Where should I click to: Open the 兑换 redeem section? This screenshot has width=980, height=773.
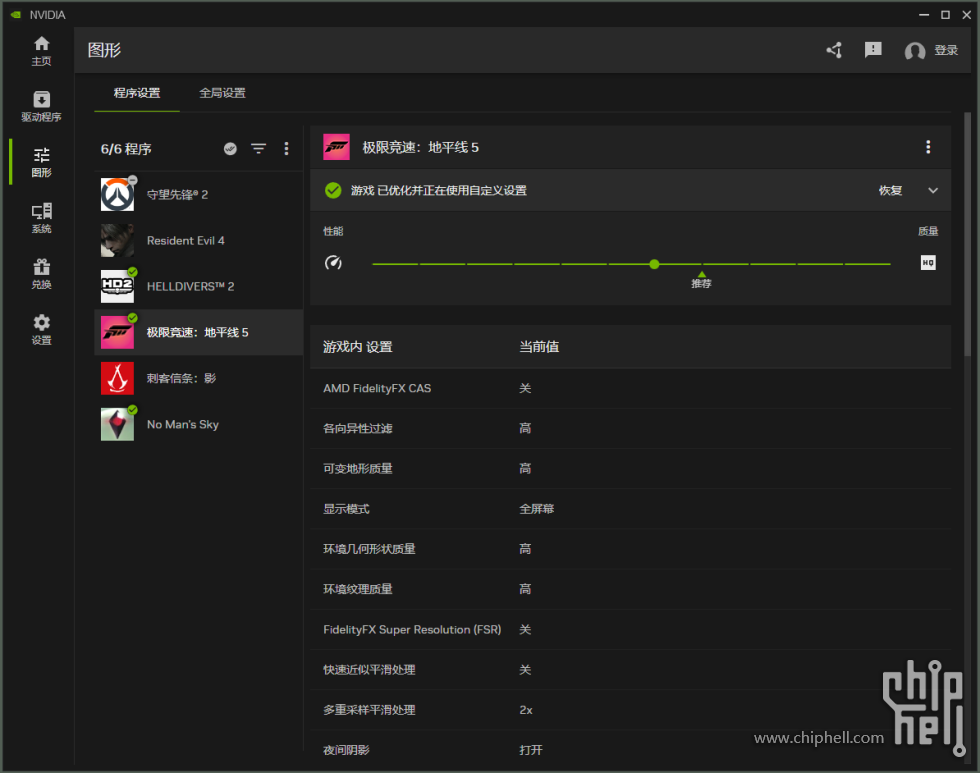(41, 274)
